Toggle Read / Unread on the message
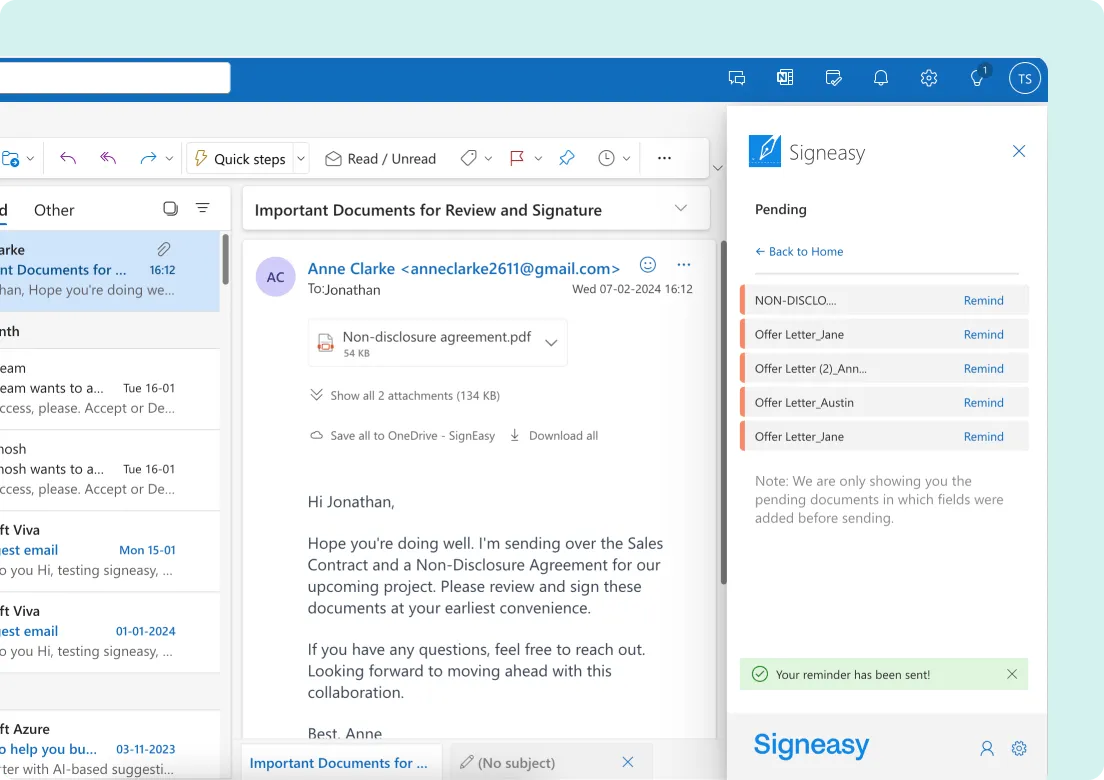 click(380, 158)
